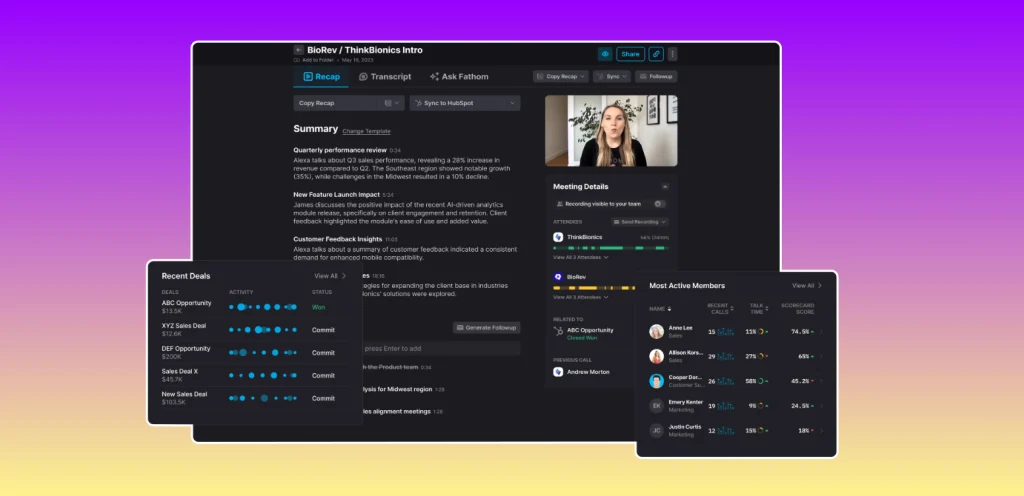Click Allison Kors' avatar
The width and height of the screenshot is (1024, 496).
(x=656, y=356)
